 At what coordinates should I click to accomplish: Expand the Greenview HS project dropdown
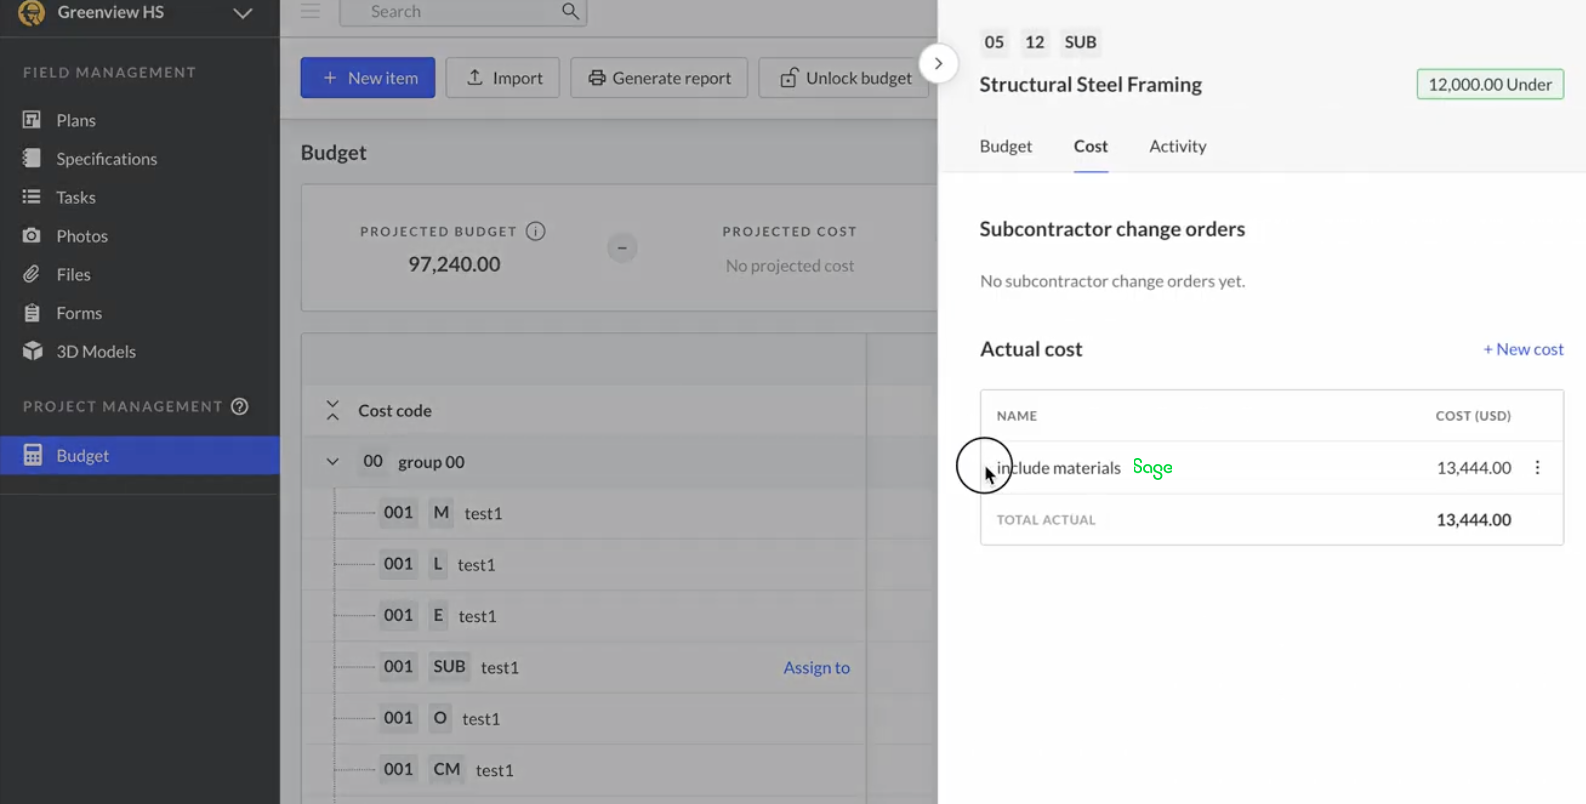tap(242, 13)
